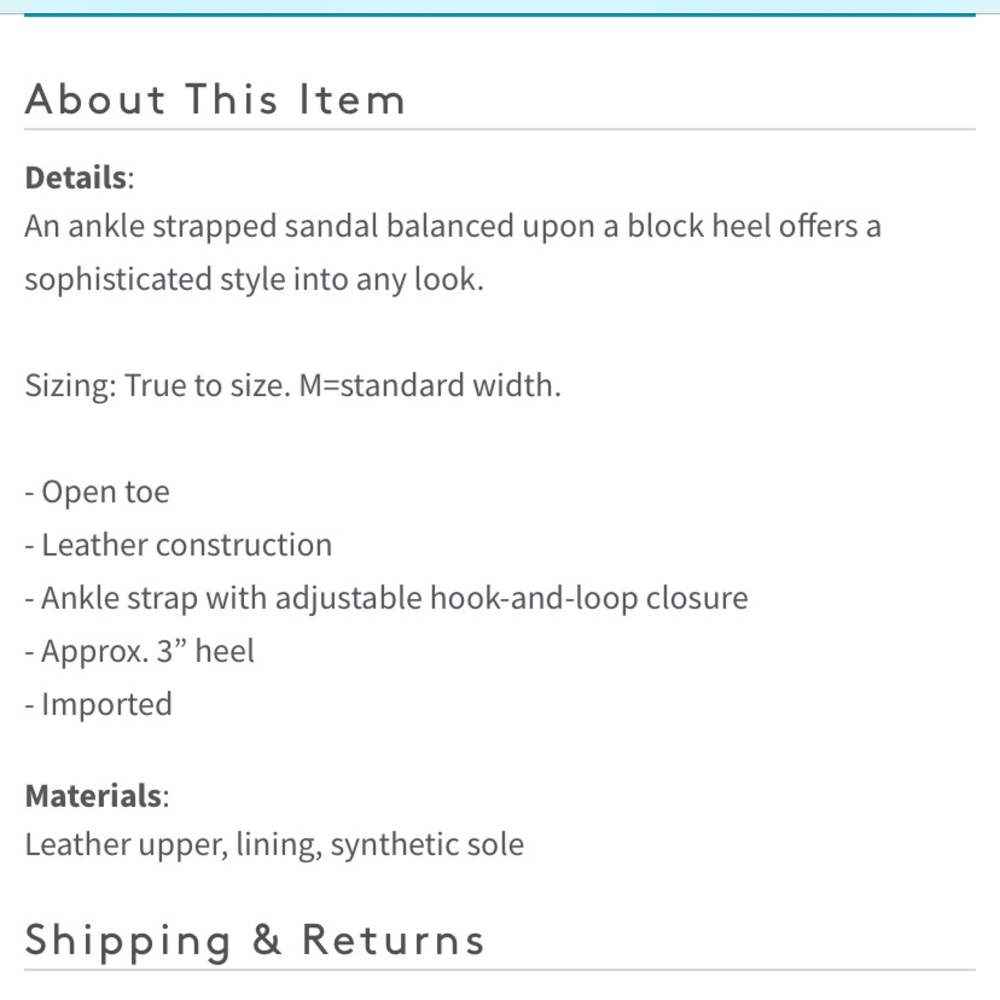
Task: Click the "Open toe" bullet line
Action: [x=97, y=492]
